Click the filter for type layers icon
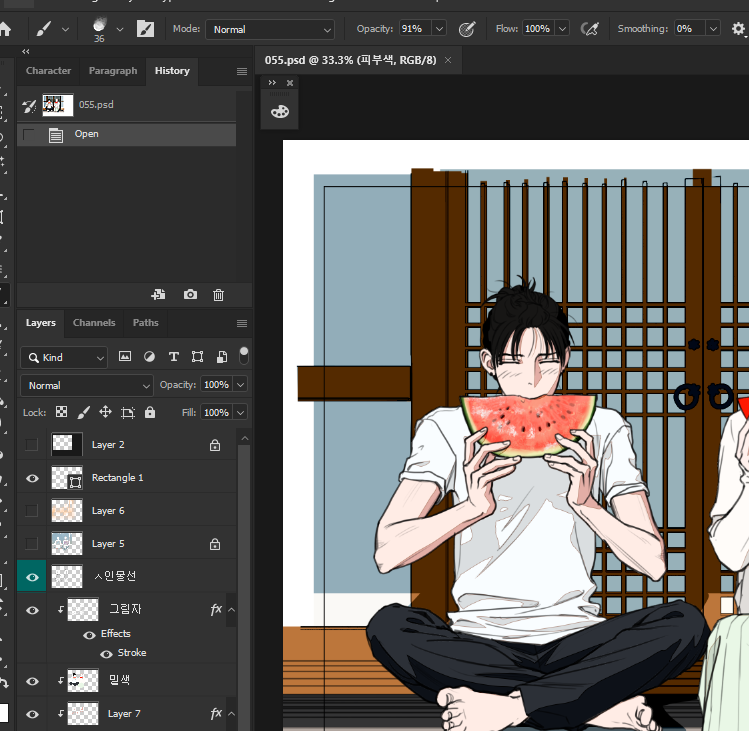The width and height of the screenshot is (749, 731). pyautogui.click(x=173, y=357)
